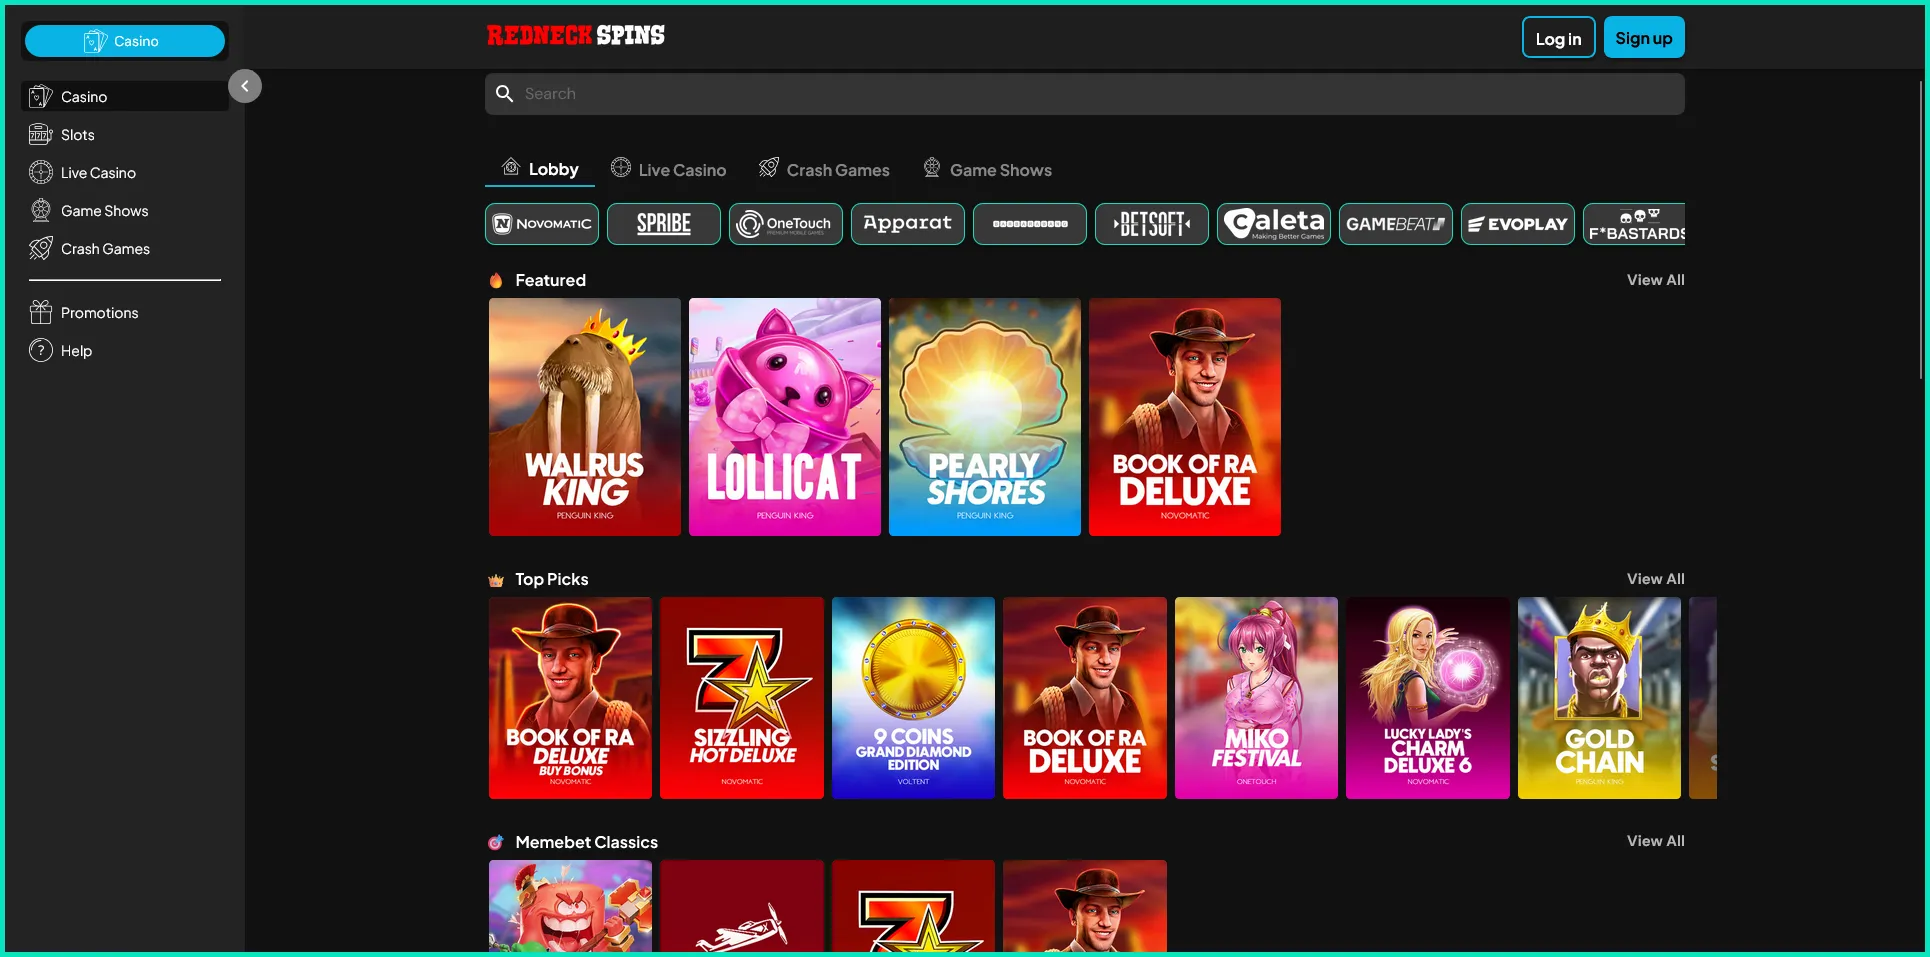This screenshot has width=1930, height=957.
Task: Filter by F*Bastards provider
Action: point(1635,224)
